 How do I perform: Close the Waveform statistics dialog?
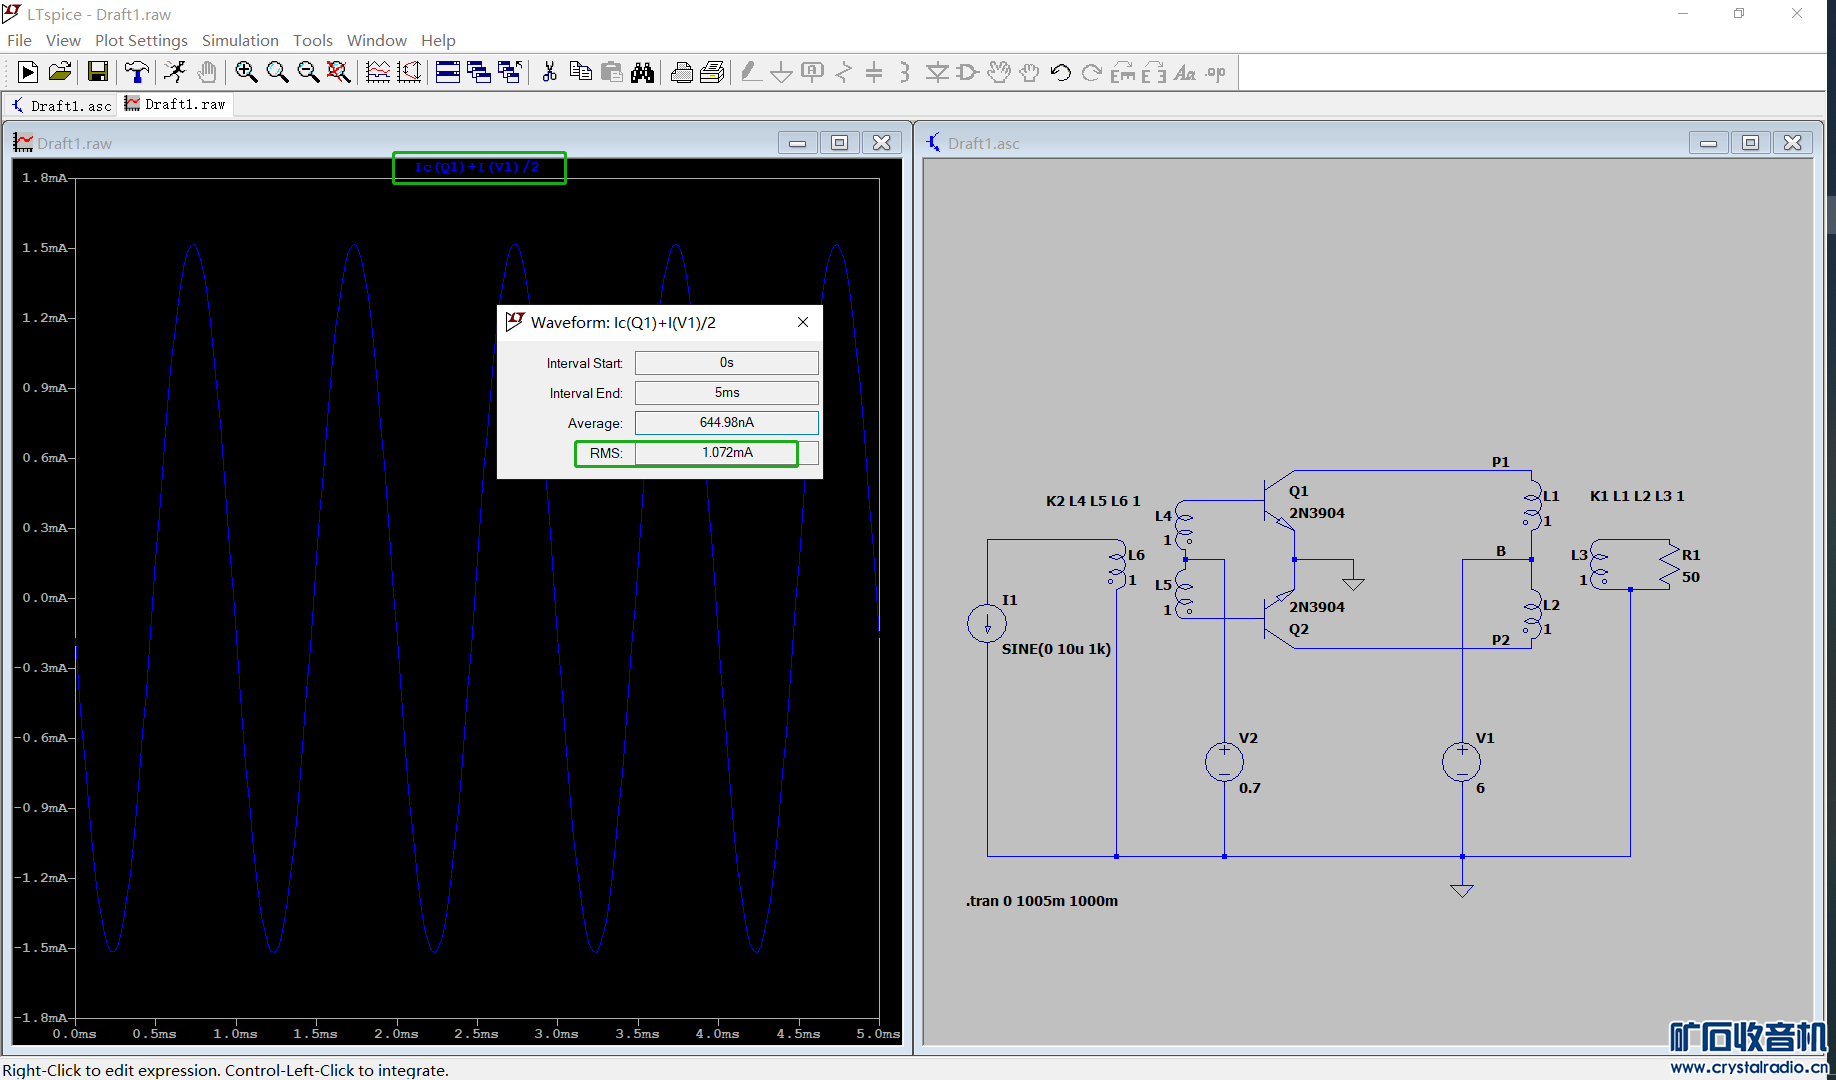point(802,322)
